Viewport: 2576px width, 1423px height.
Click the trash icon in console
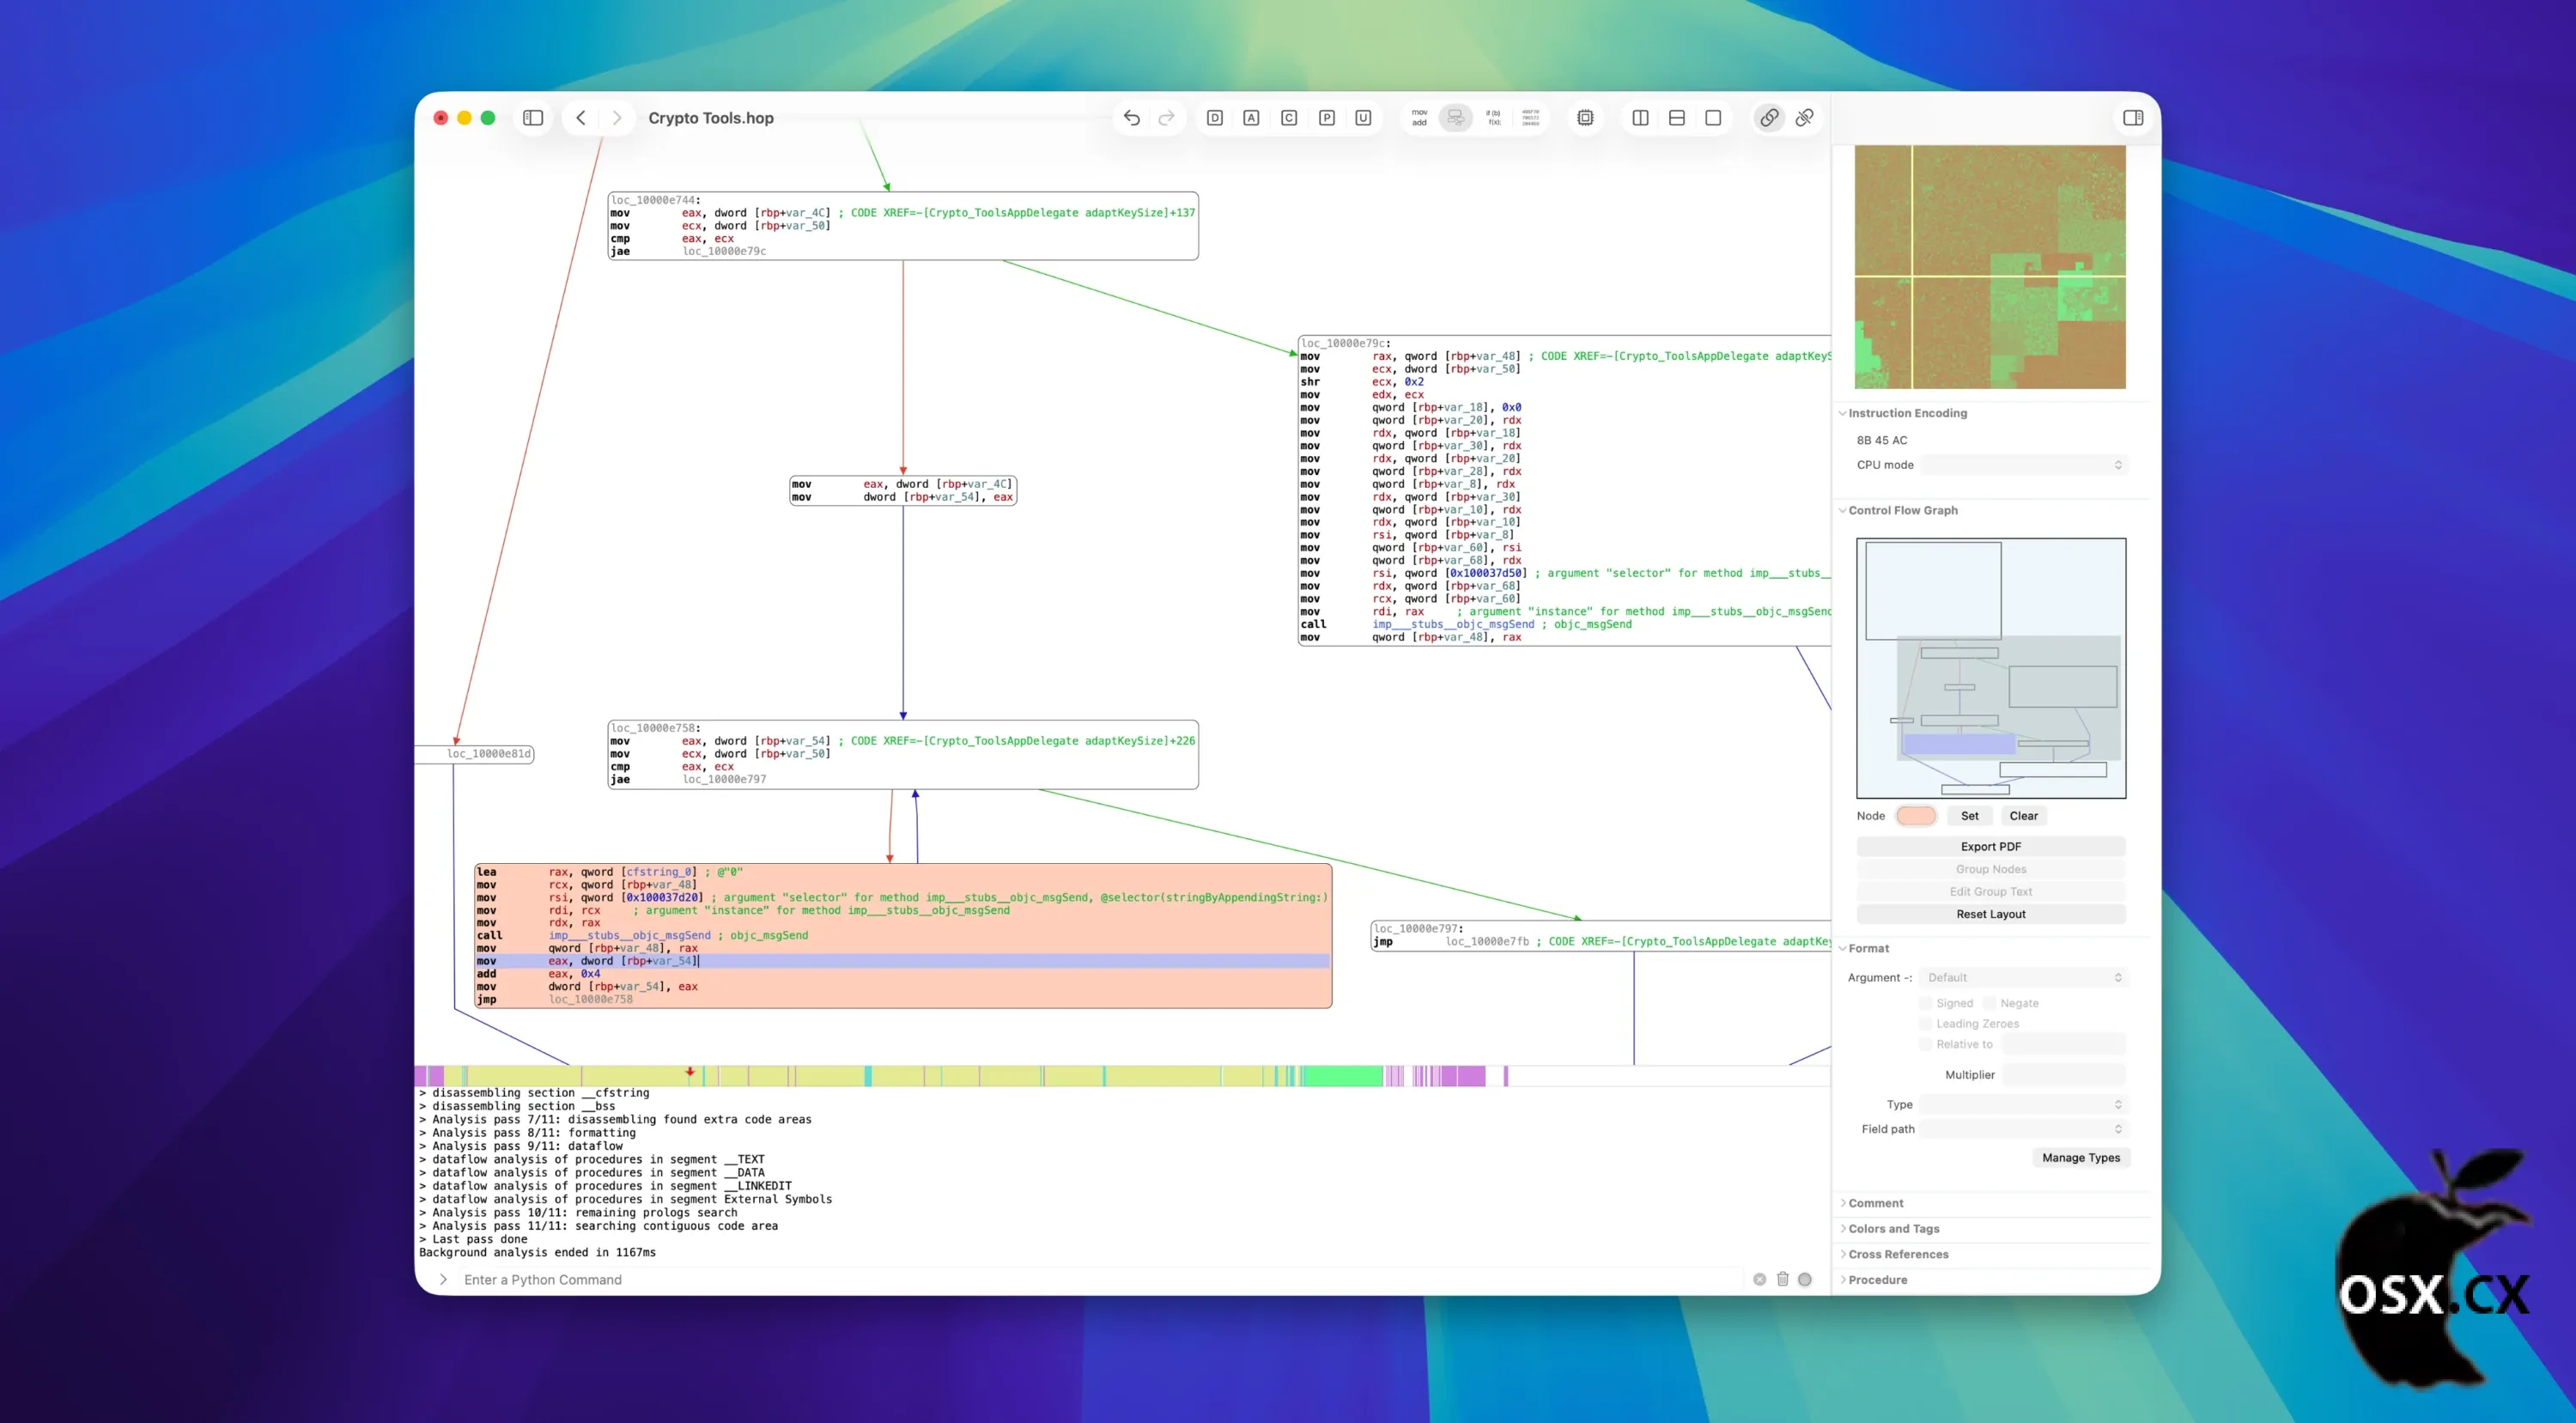[1782, 1279]
